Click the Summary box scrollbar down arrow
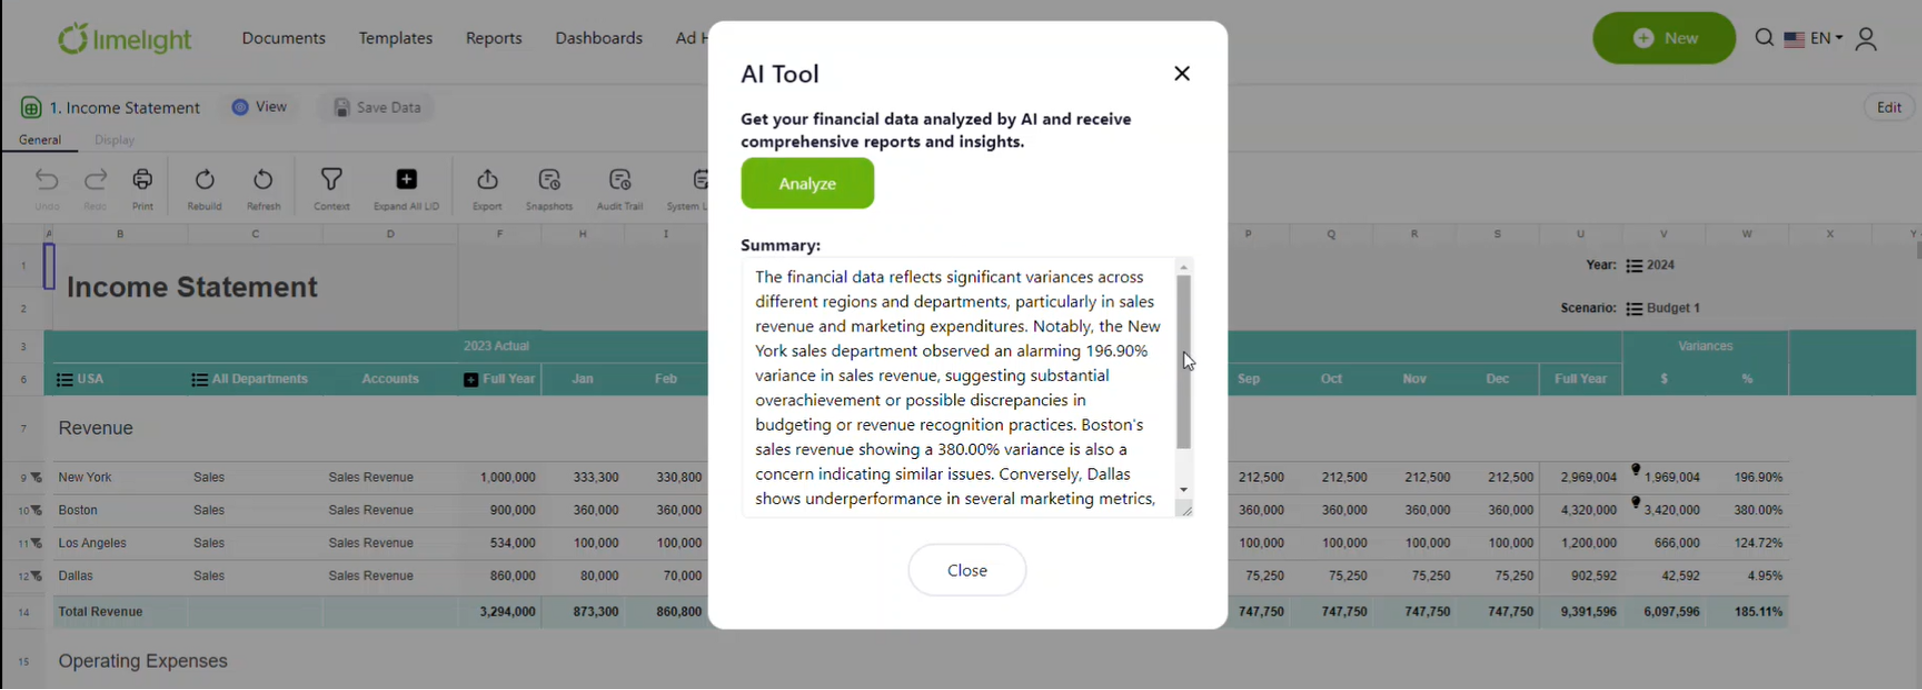 (1184, 490)
